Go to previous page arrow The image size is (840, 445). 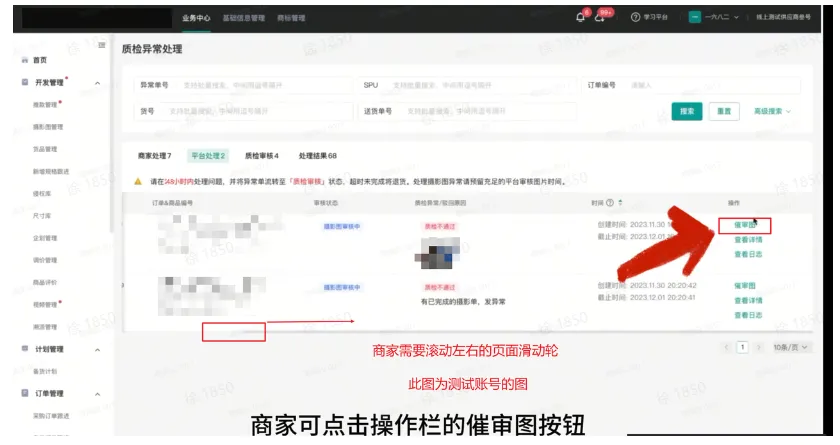[x=726, y=348]
